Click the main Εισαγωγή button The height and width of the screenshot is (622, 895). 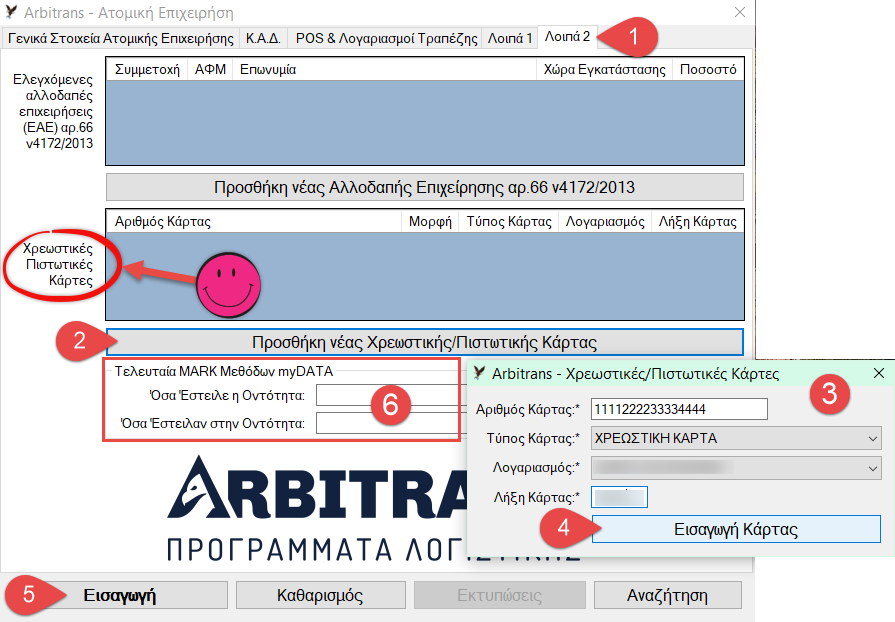pos(119,595)
